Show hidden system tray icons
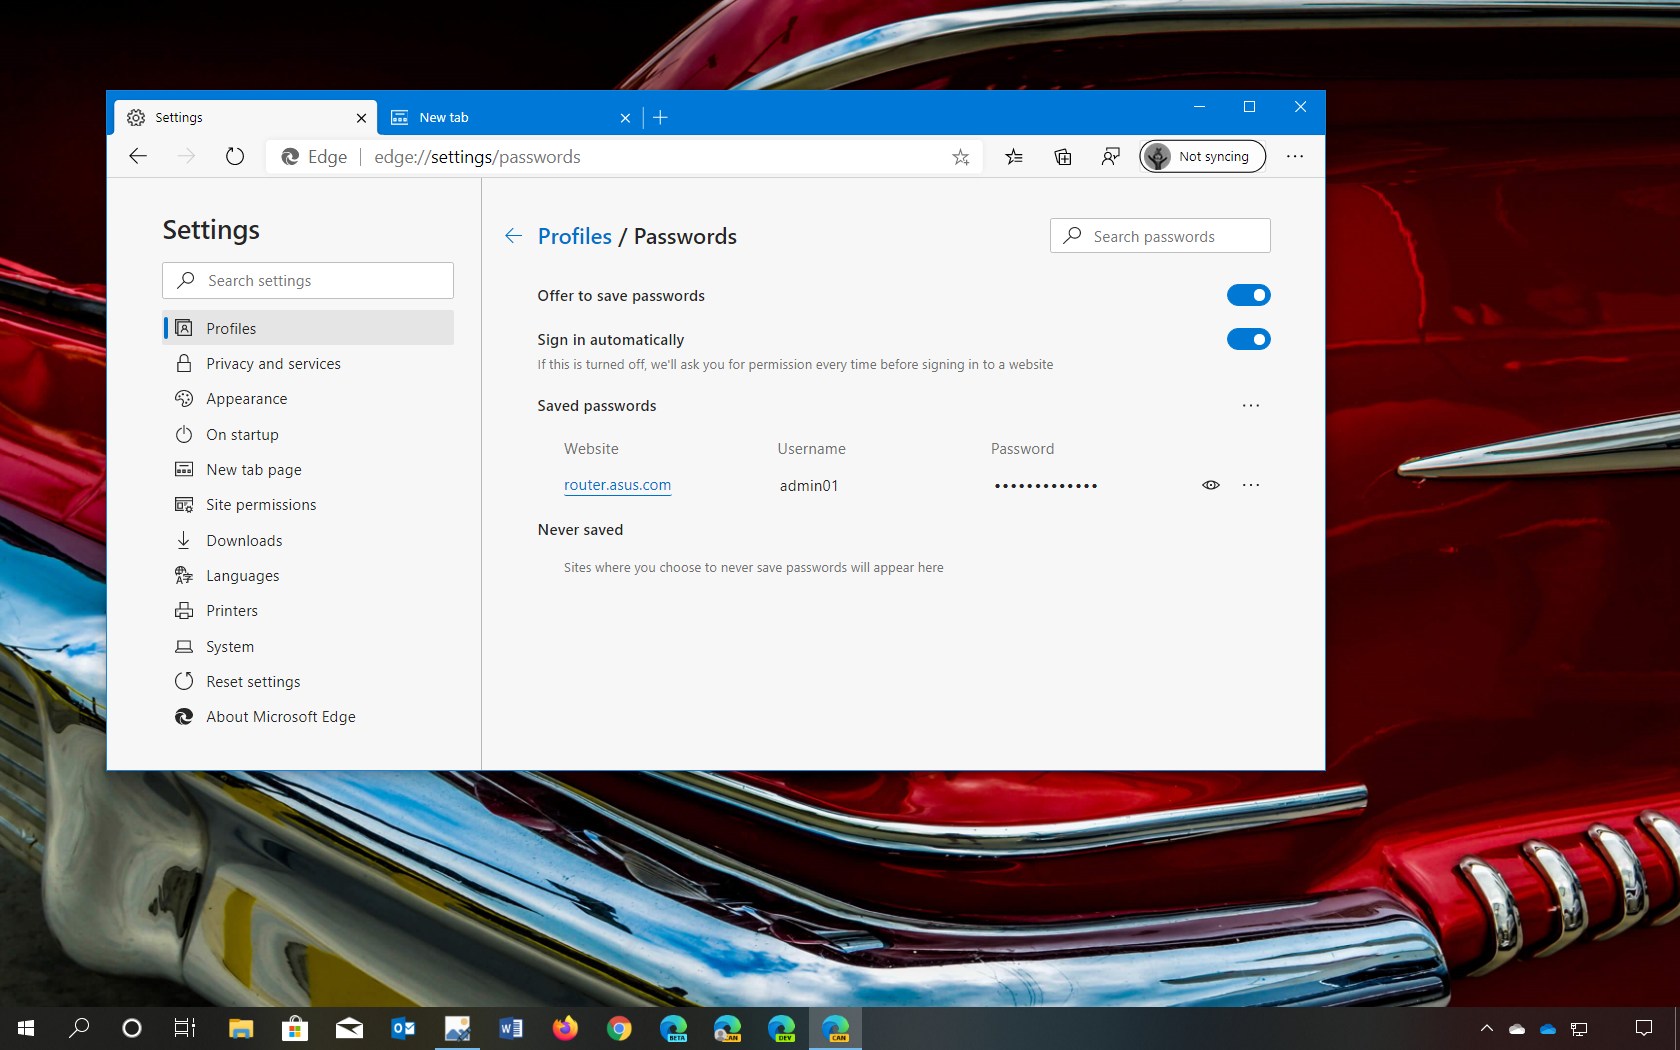Image resolution: width=1680 pixels, height=1050 pixels. point(1487,1028)
